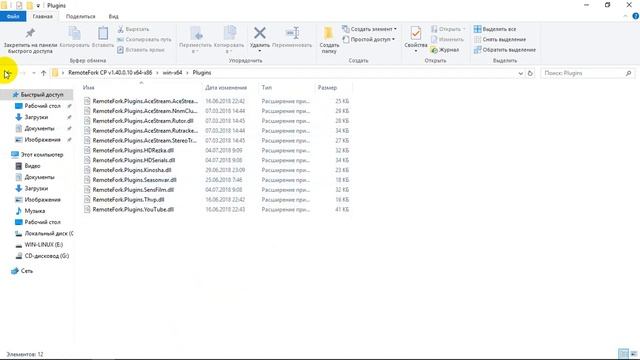Open Сеть network in sidebar
The width and height of the screenshot is (640, 360).
click(27, 271)
